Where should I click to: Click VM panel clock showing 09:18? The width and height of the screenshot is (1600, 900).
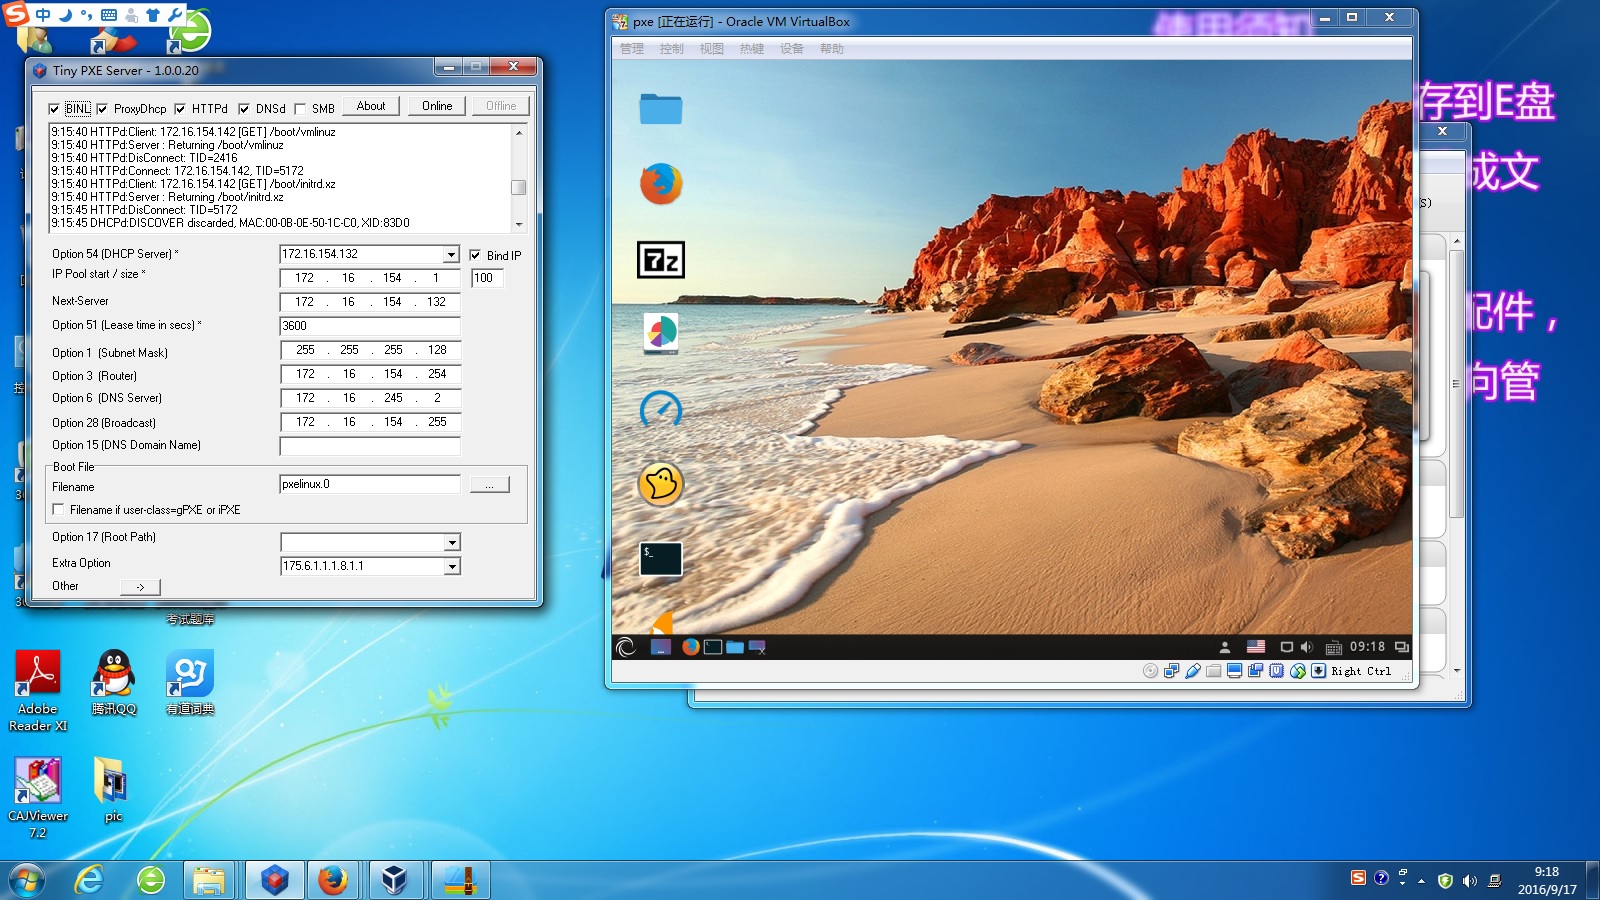(x=1367, y=647)
